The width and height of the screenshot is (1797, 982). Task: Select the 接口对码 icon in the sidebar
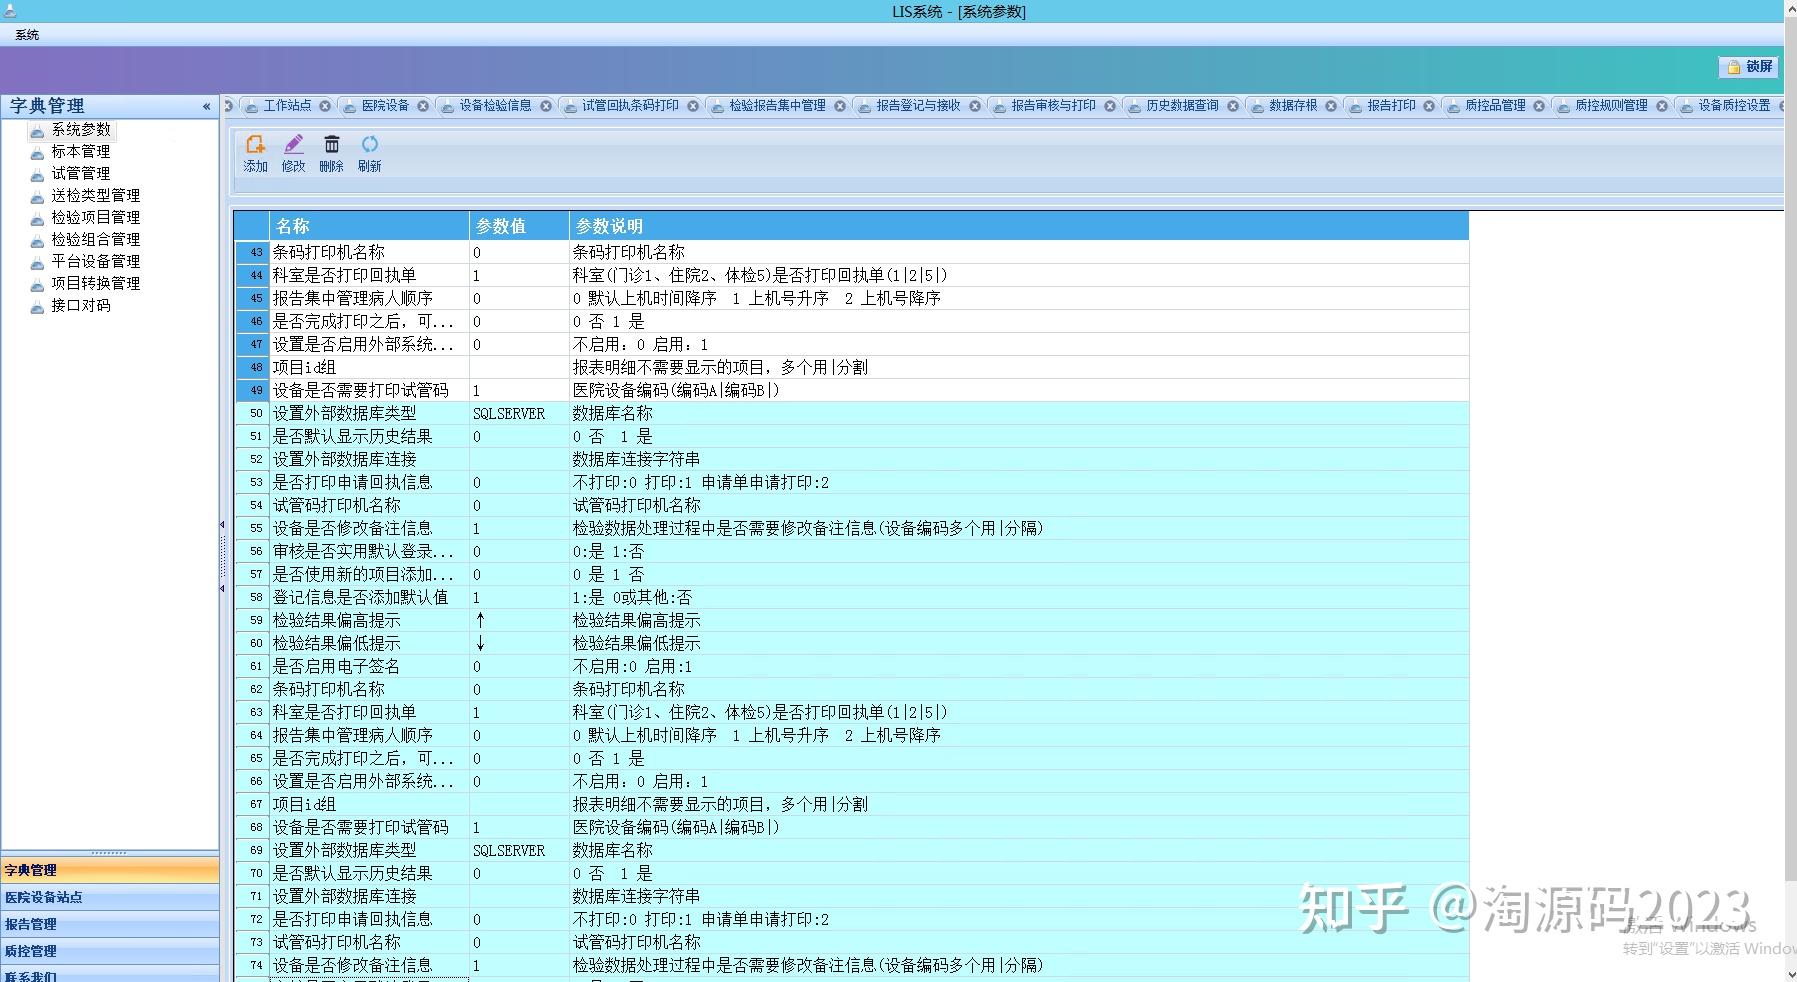36,307
